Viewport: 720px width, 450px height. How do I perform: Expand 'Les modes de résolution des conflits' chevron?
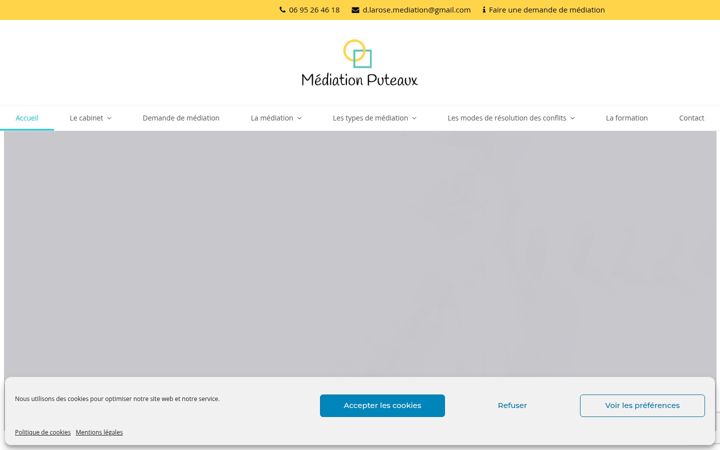573,118
